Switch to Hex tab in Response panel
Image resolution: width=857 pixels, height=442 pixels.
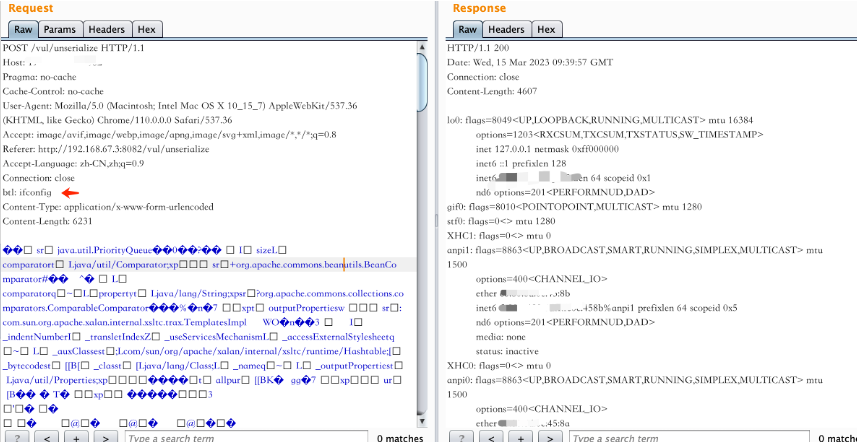click(547, 30)
